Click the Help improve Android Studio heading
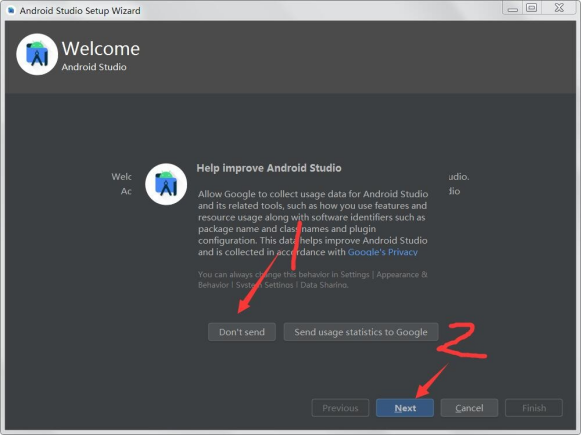581x435 pixels. click(269, 168)
